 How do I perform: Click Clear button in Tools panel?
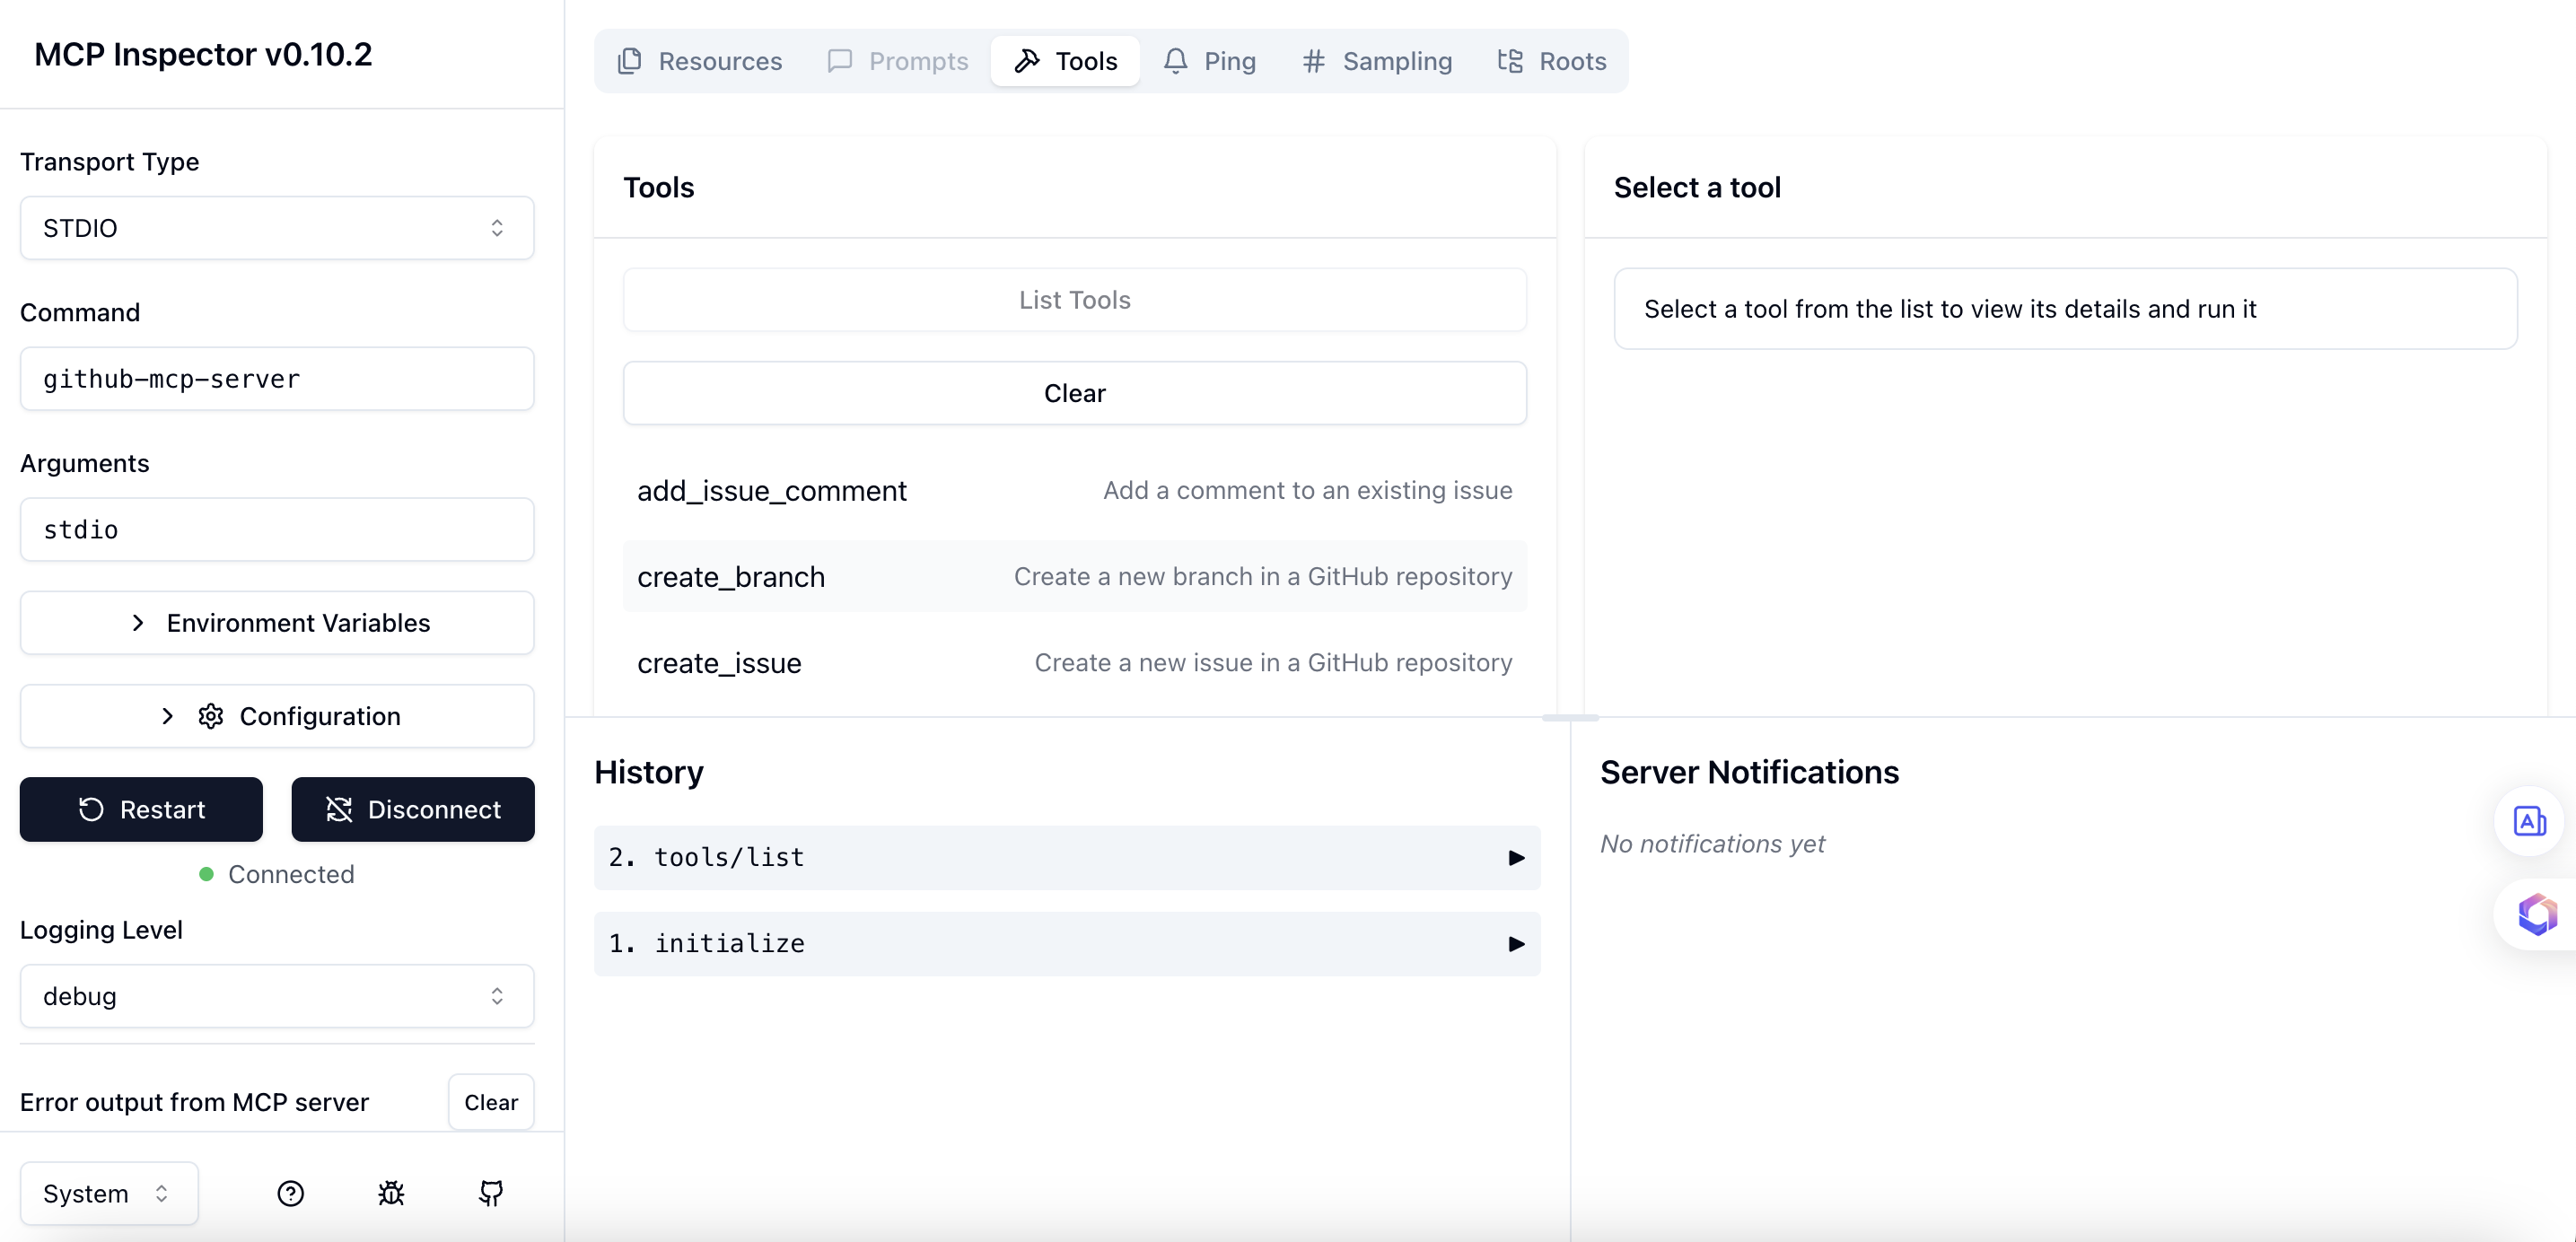click(x=1075, y=393)
